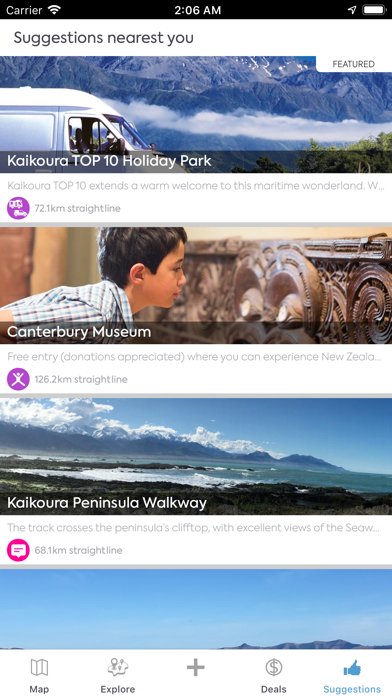
Task: Click the purple activity person icon
Action: click(x=18, y=379)
